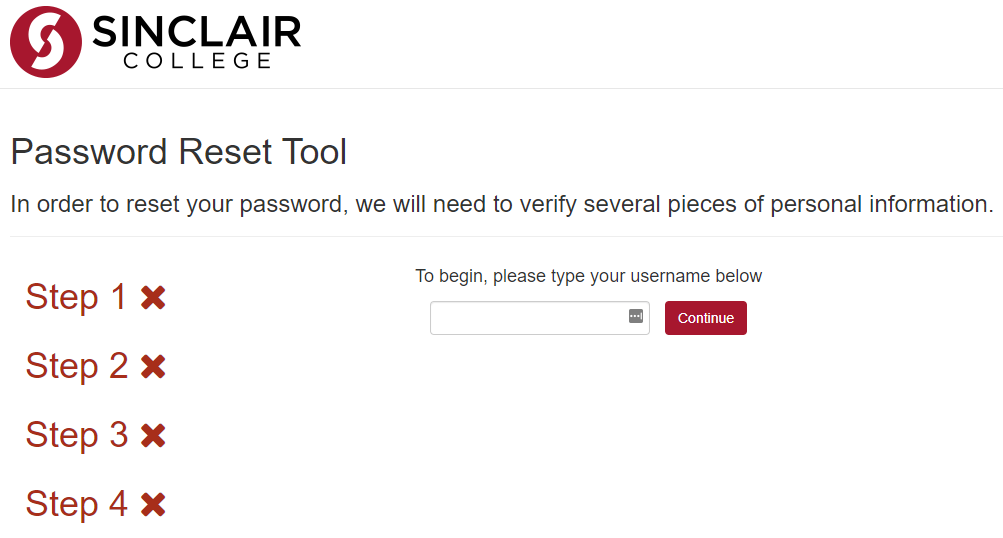Click the divider line below the description
The height and width of the screenshot is (538, 1003).
click(x=501, y=237)
